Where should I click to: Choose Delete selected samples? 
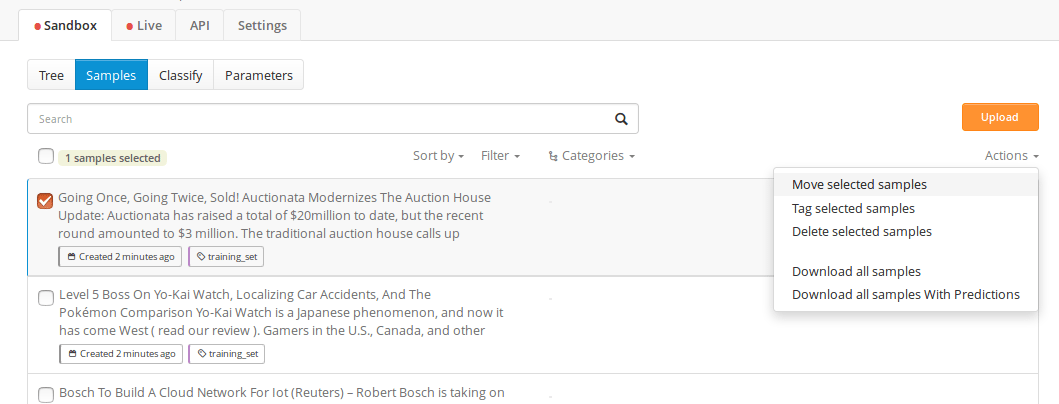click(x=861, y=232)
